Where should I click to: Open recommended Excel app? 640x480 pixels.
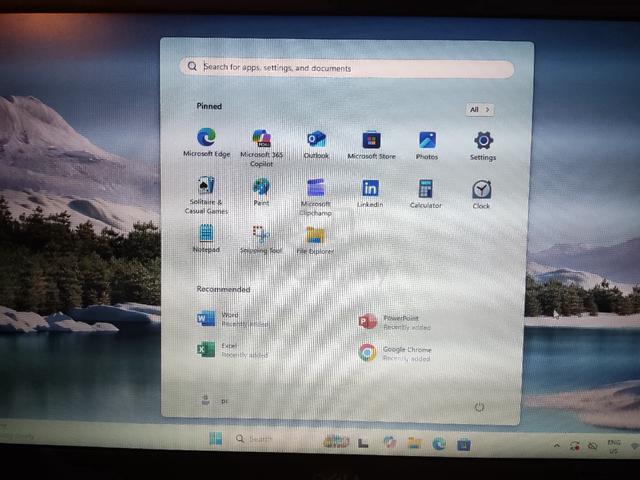pyautogui.click(x=233, y=350)
